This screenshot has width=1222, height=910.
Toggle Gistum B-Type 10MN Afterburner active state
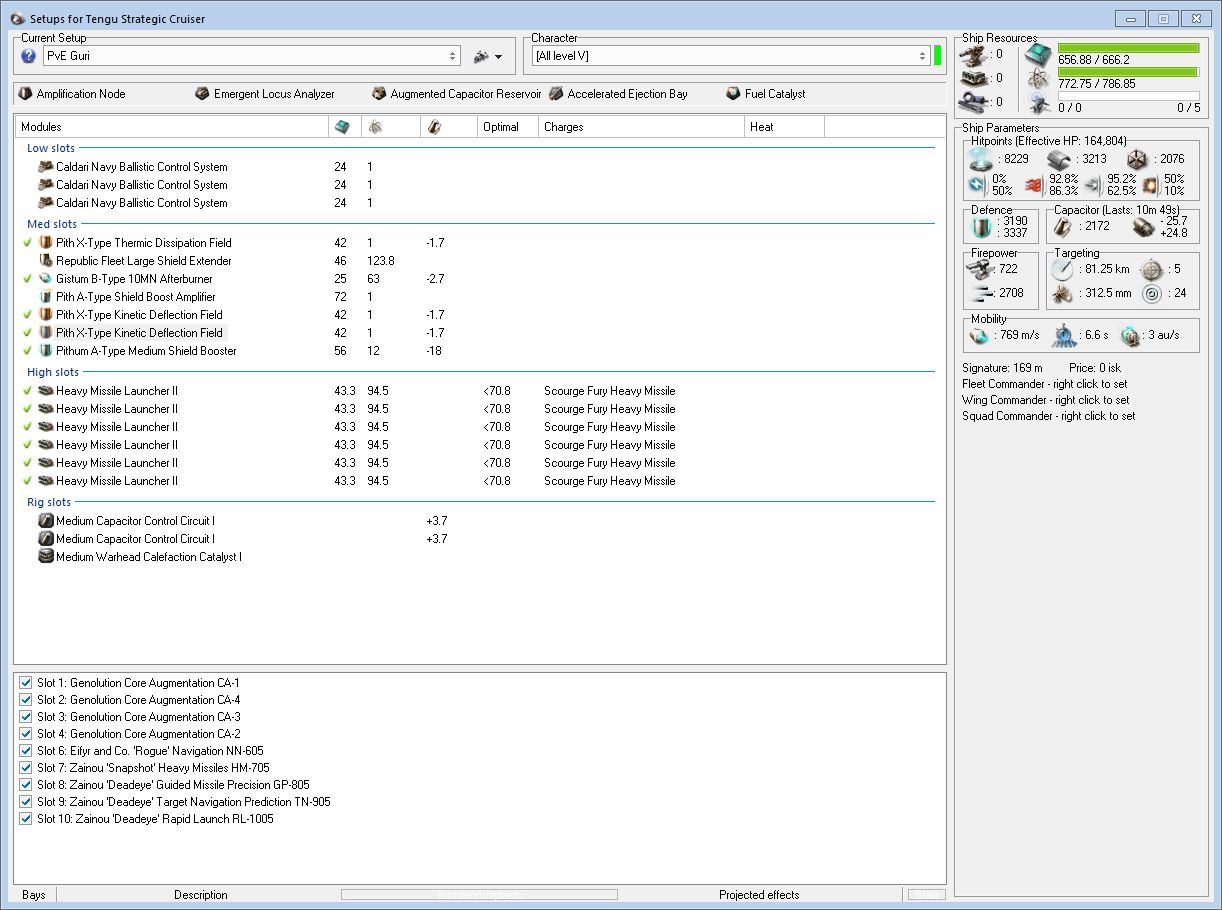[x=28, y=279]
